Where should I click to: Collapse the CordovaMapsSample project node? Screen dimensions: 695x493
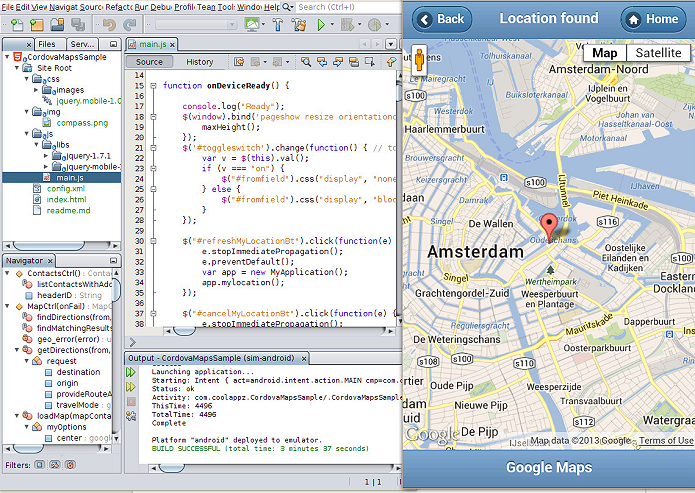[x=7, y=57]
